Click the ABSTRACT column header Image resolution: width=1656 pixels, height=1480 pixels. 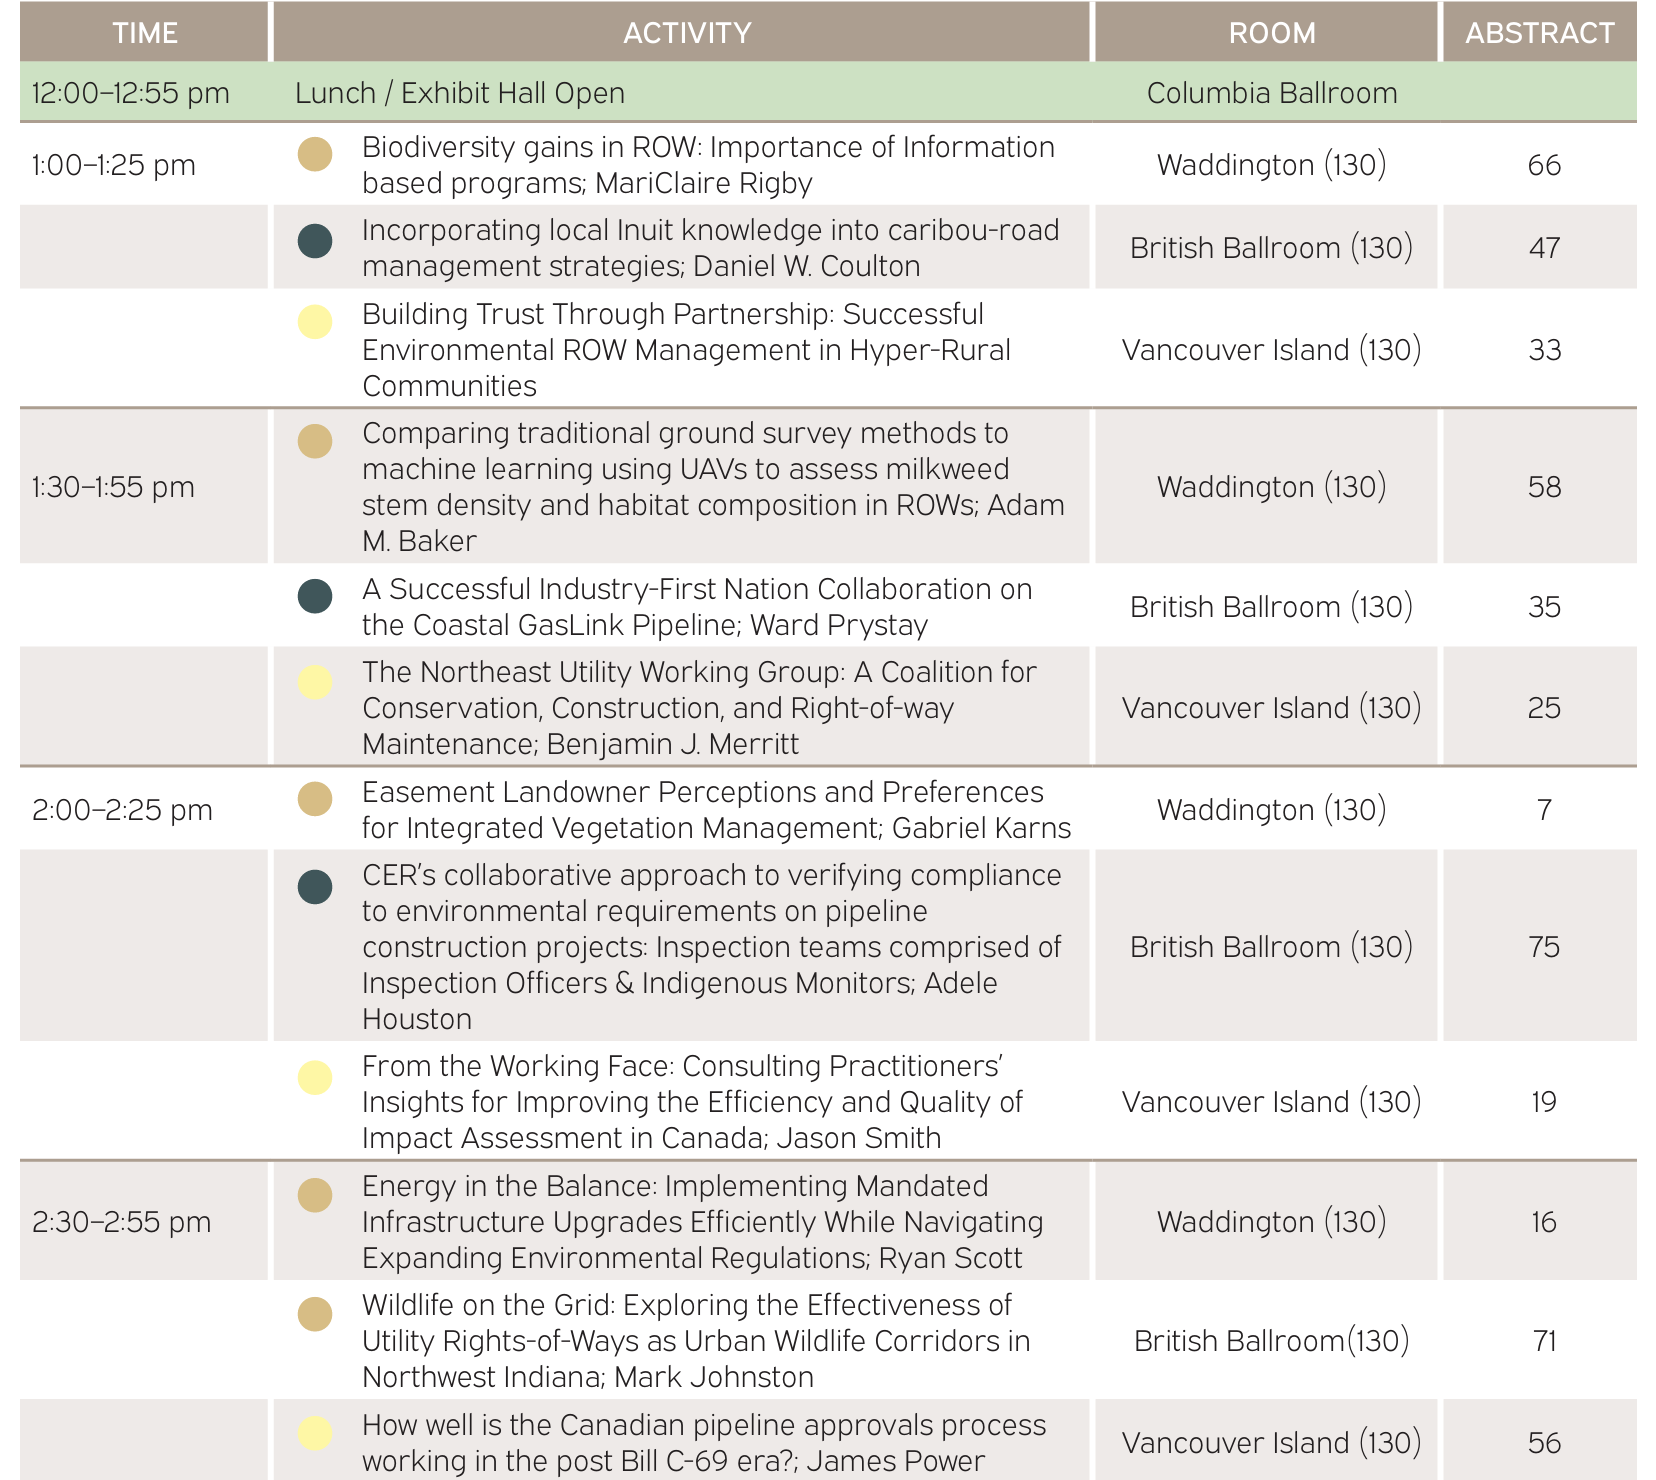click(x=1539, y=33)
